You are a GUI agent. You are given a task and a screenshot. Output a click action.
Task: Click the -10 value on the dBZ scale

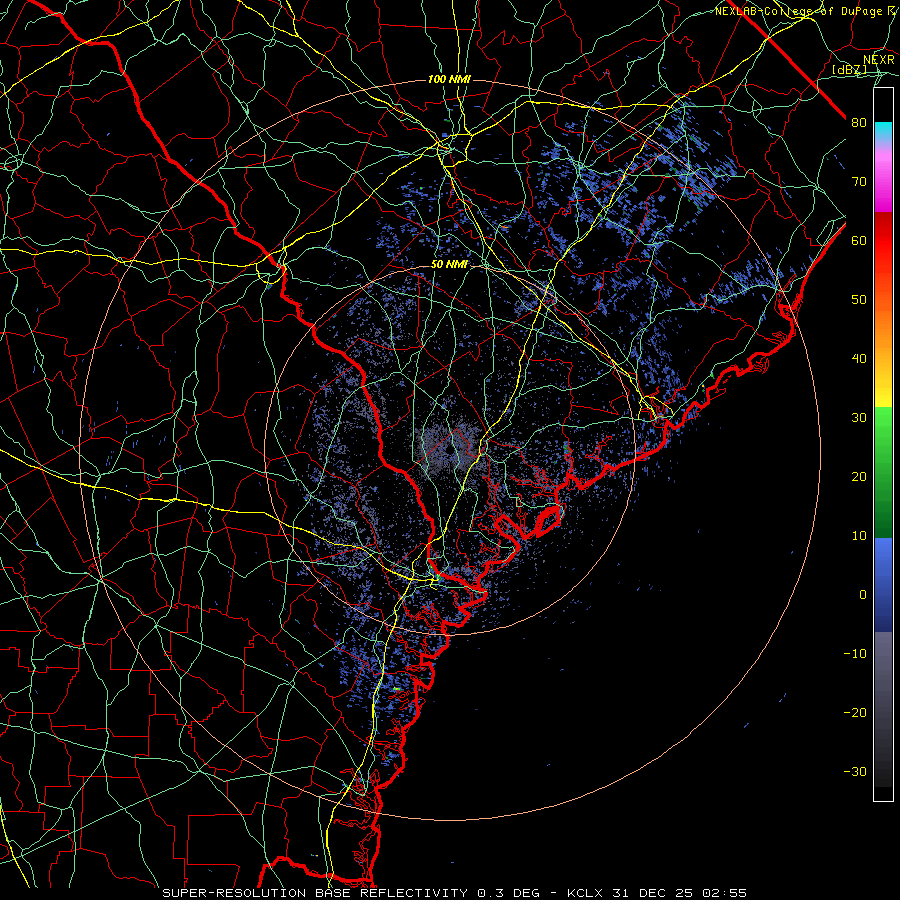(855, 654)
